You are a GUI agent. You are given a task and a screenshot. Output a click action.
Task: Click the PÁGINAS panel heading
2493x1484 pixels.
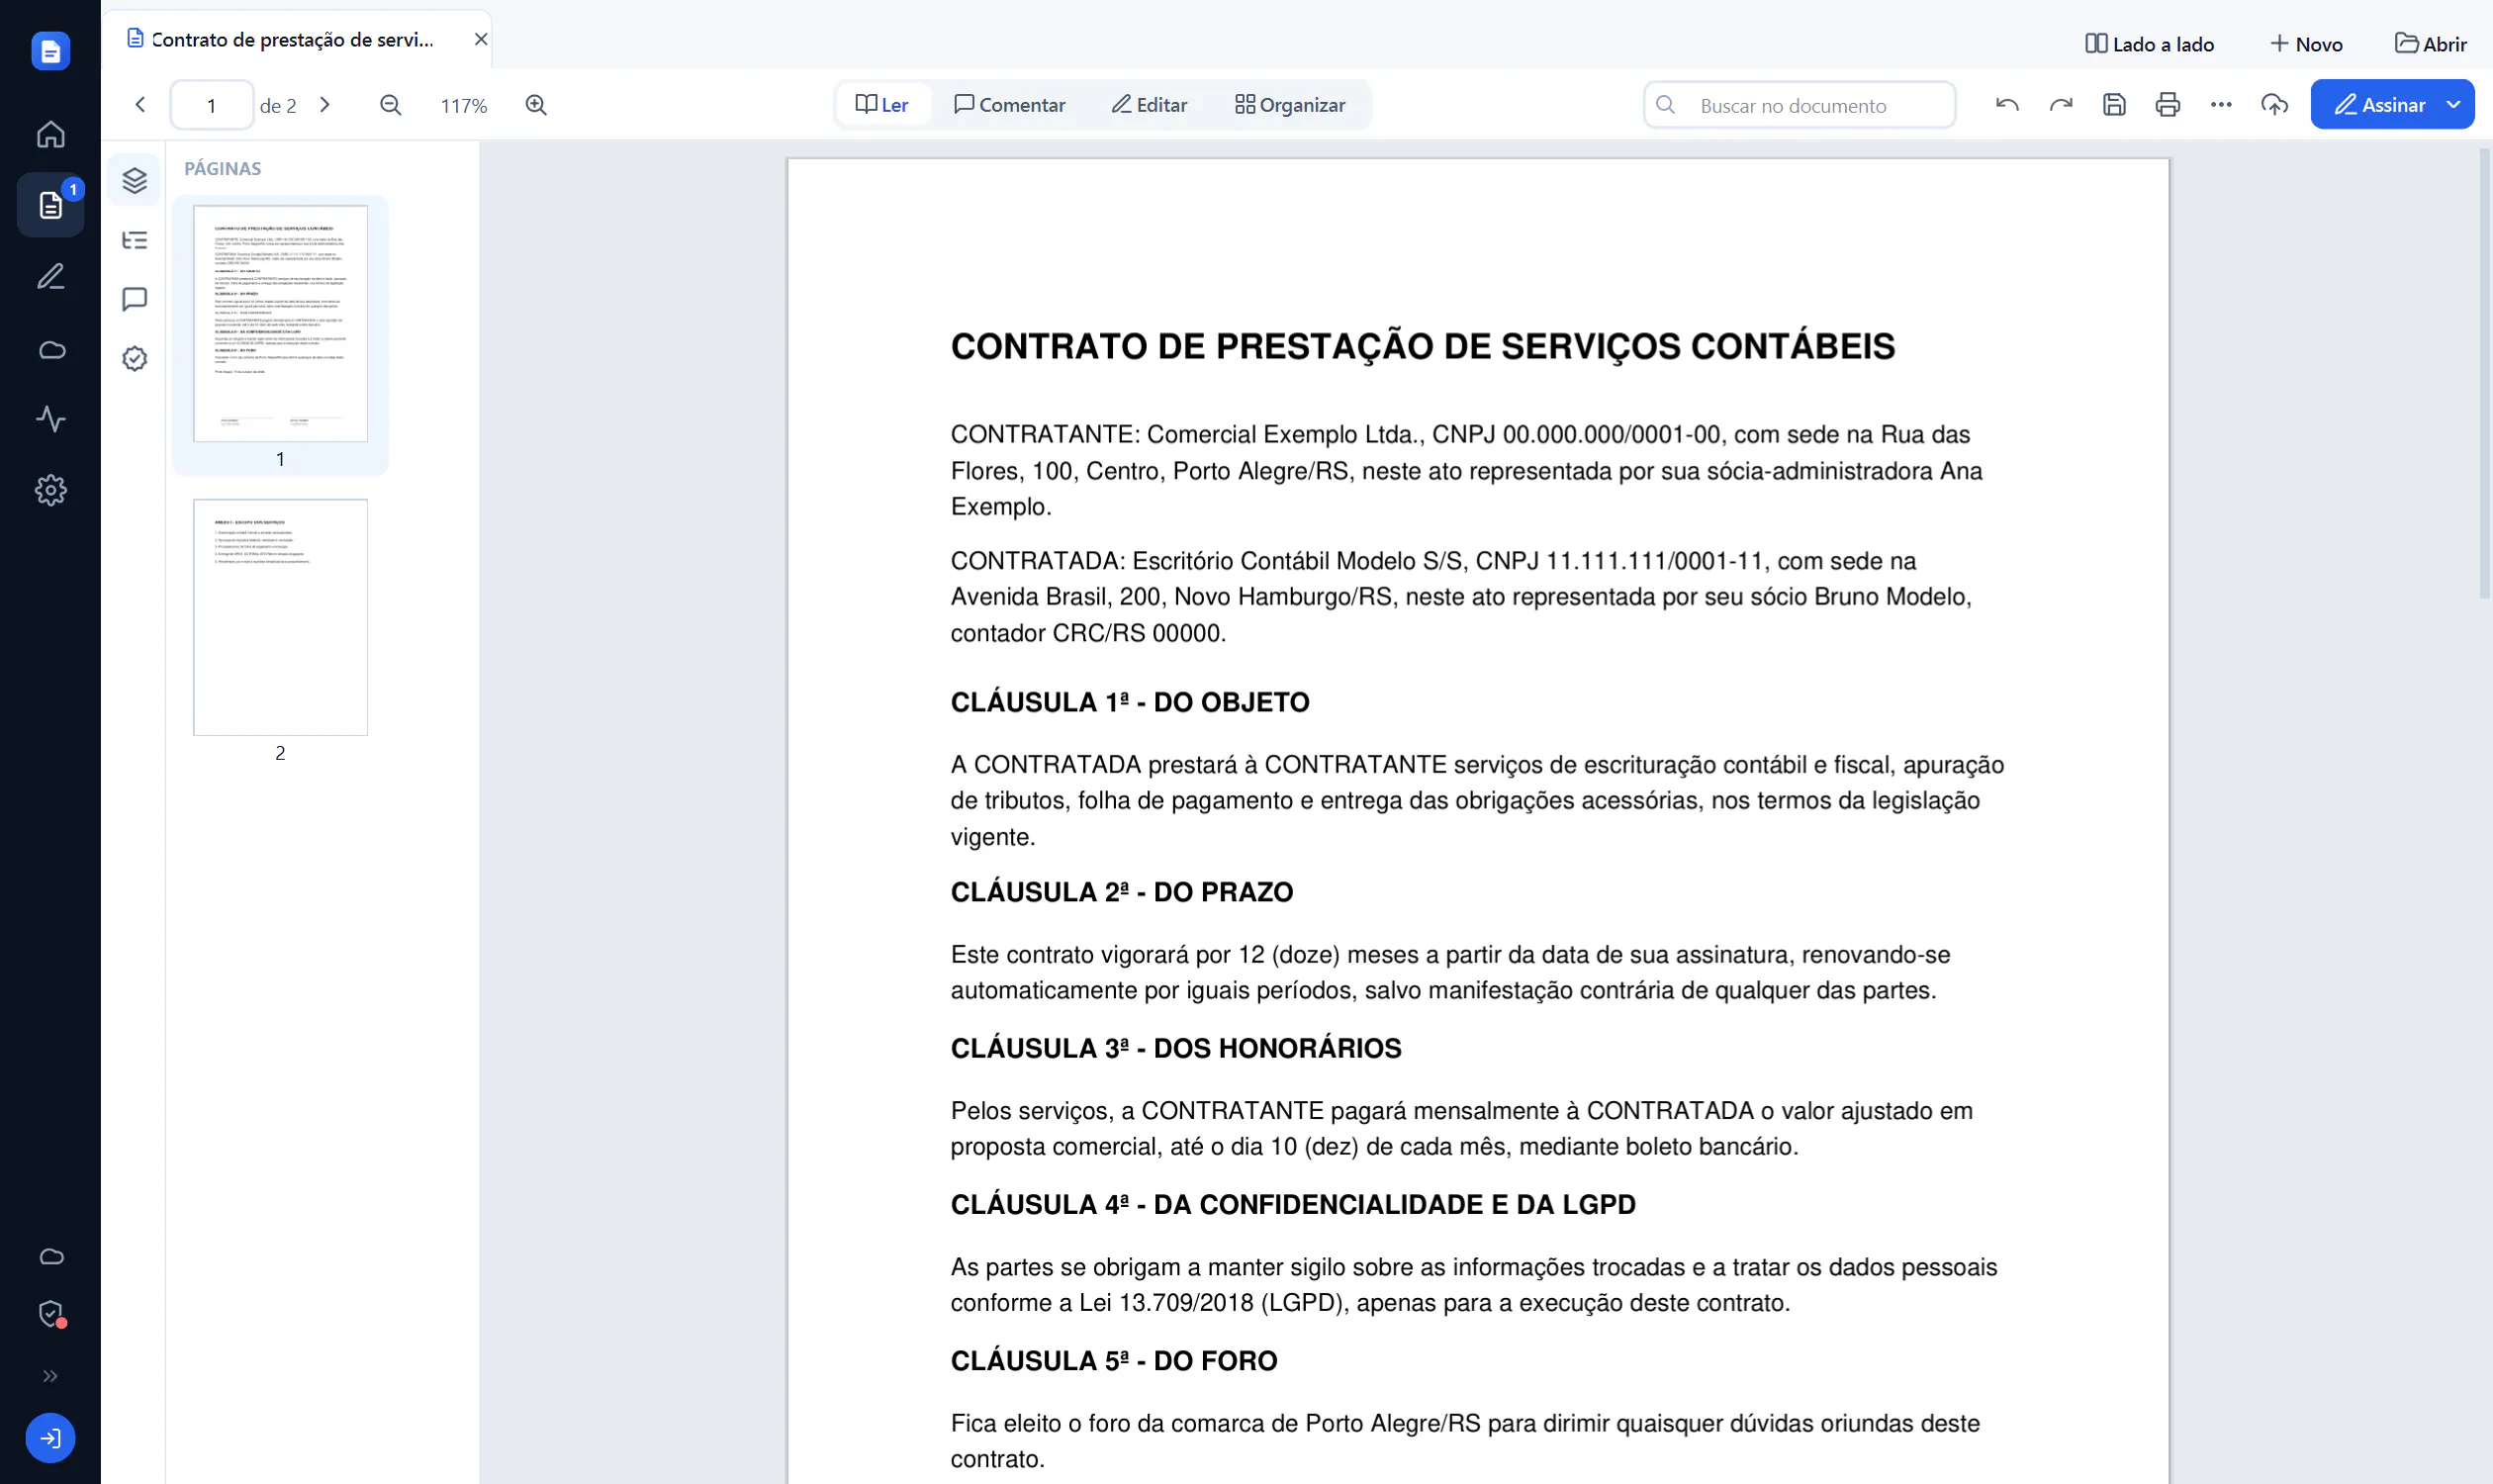coord(223,168)
